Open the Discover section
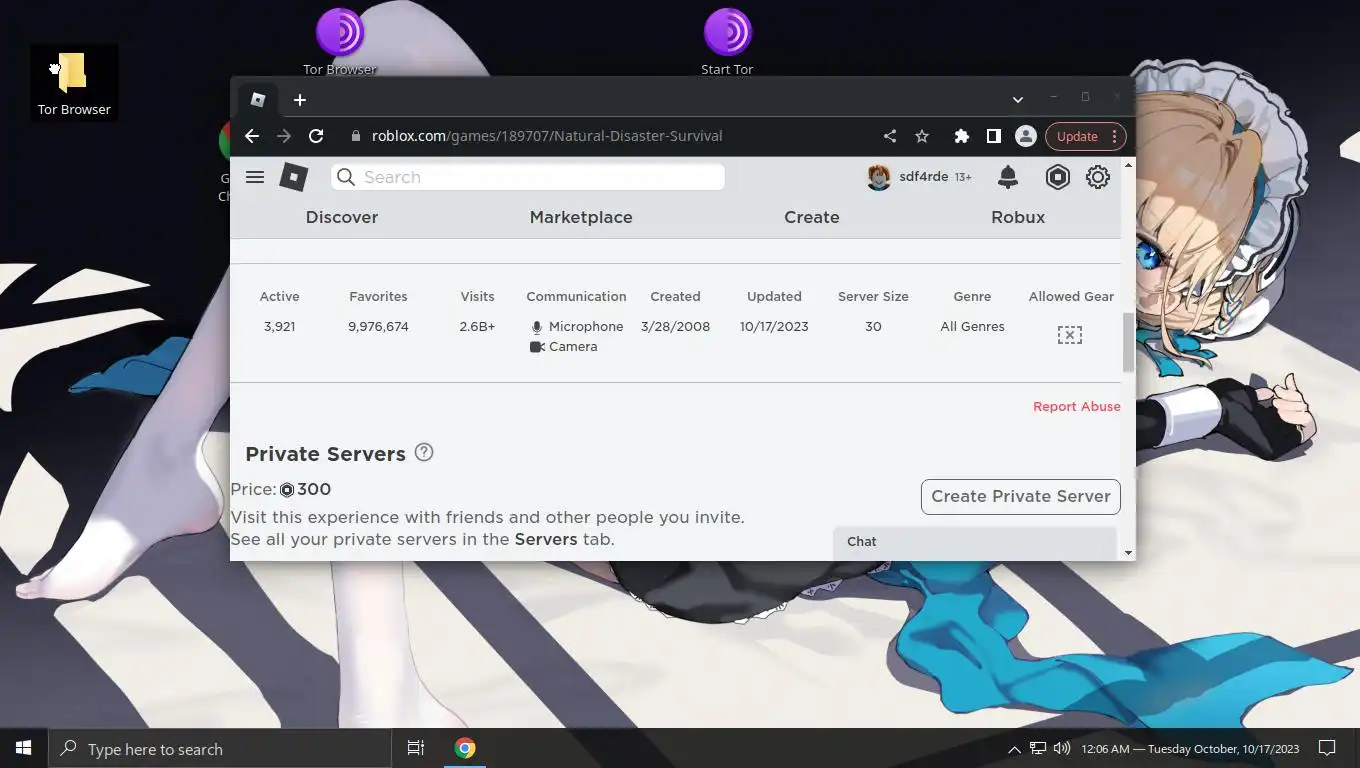 pyautogui.click(x=342, y=217)
